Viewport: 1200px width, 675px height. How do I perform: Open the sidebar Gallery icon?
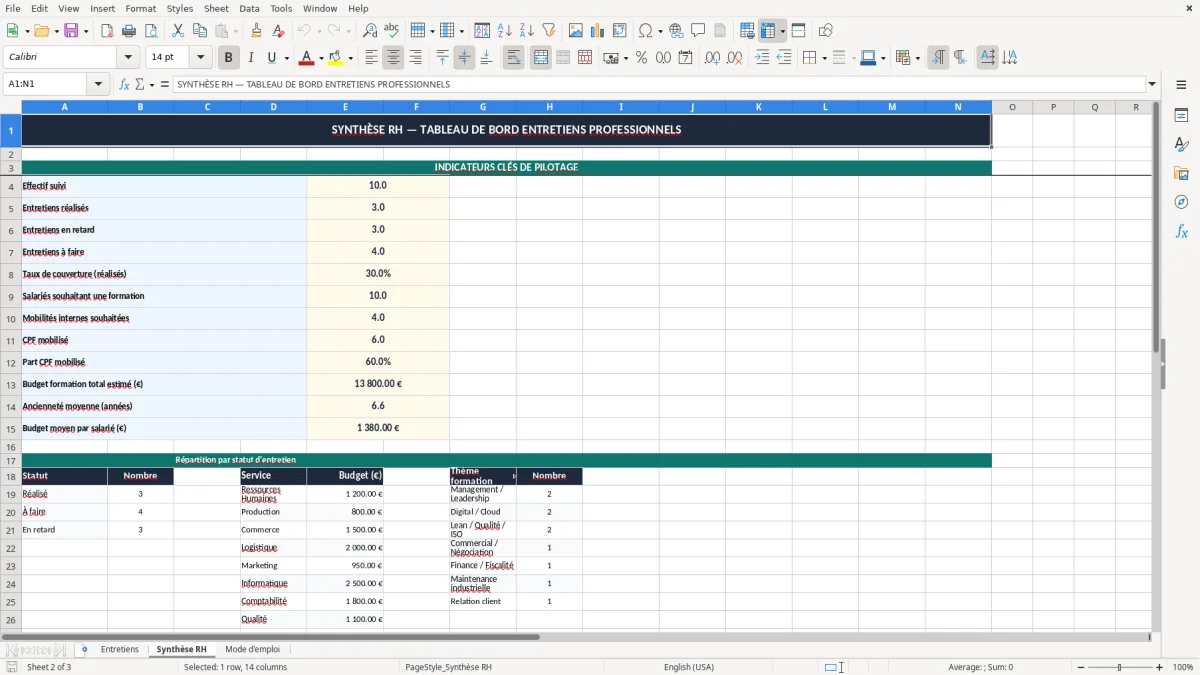point(1181,174)
